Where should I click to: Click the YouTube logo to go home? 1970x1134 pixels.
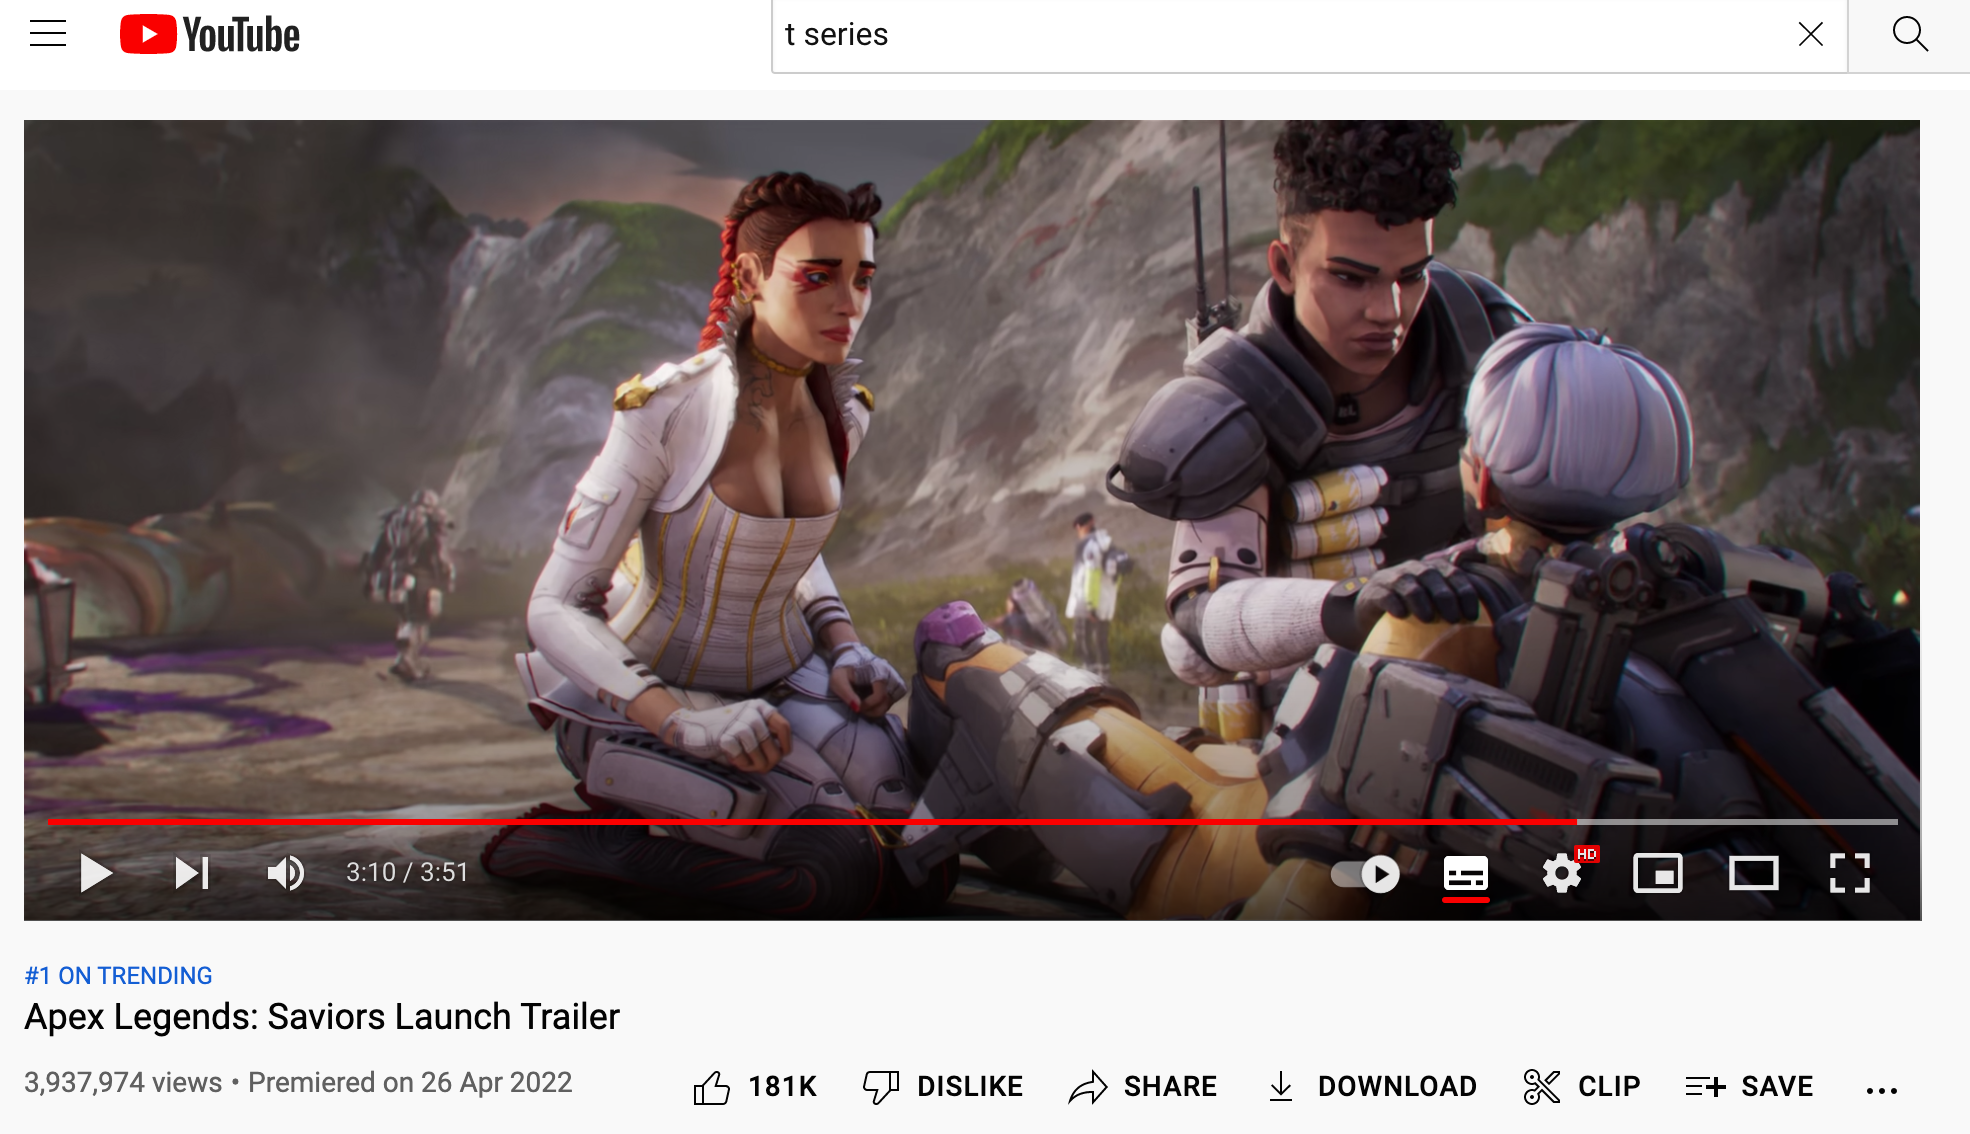210,35
